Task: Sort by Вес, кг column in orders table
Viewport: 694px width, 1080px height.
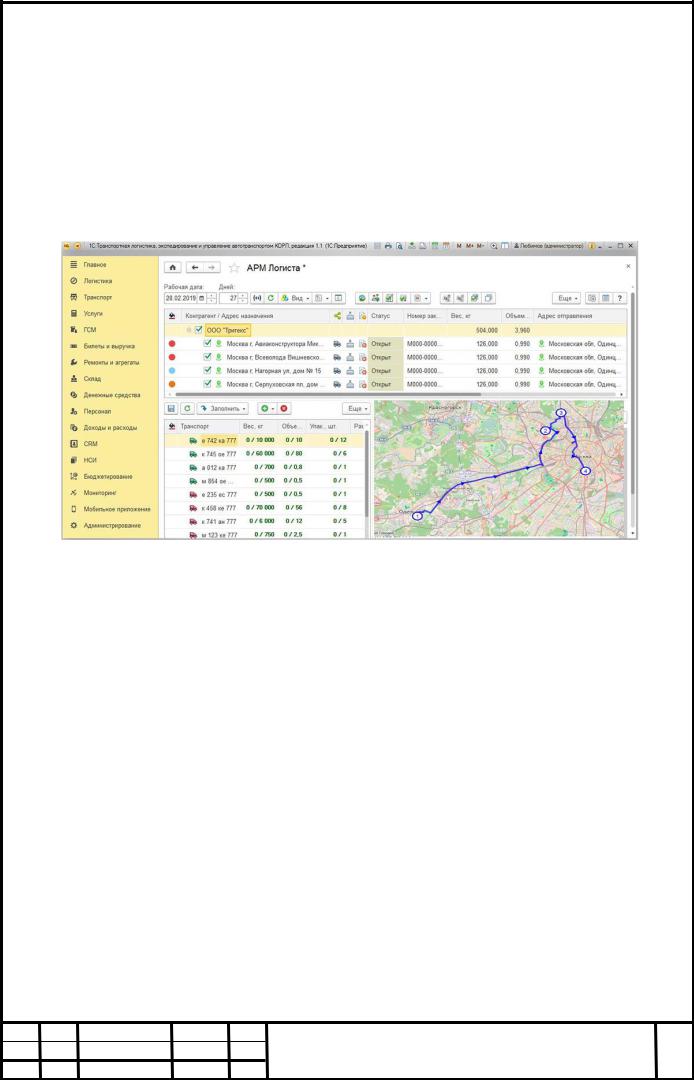Action: [473, 316]
